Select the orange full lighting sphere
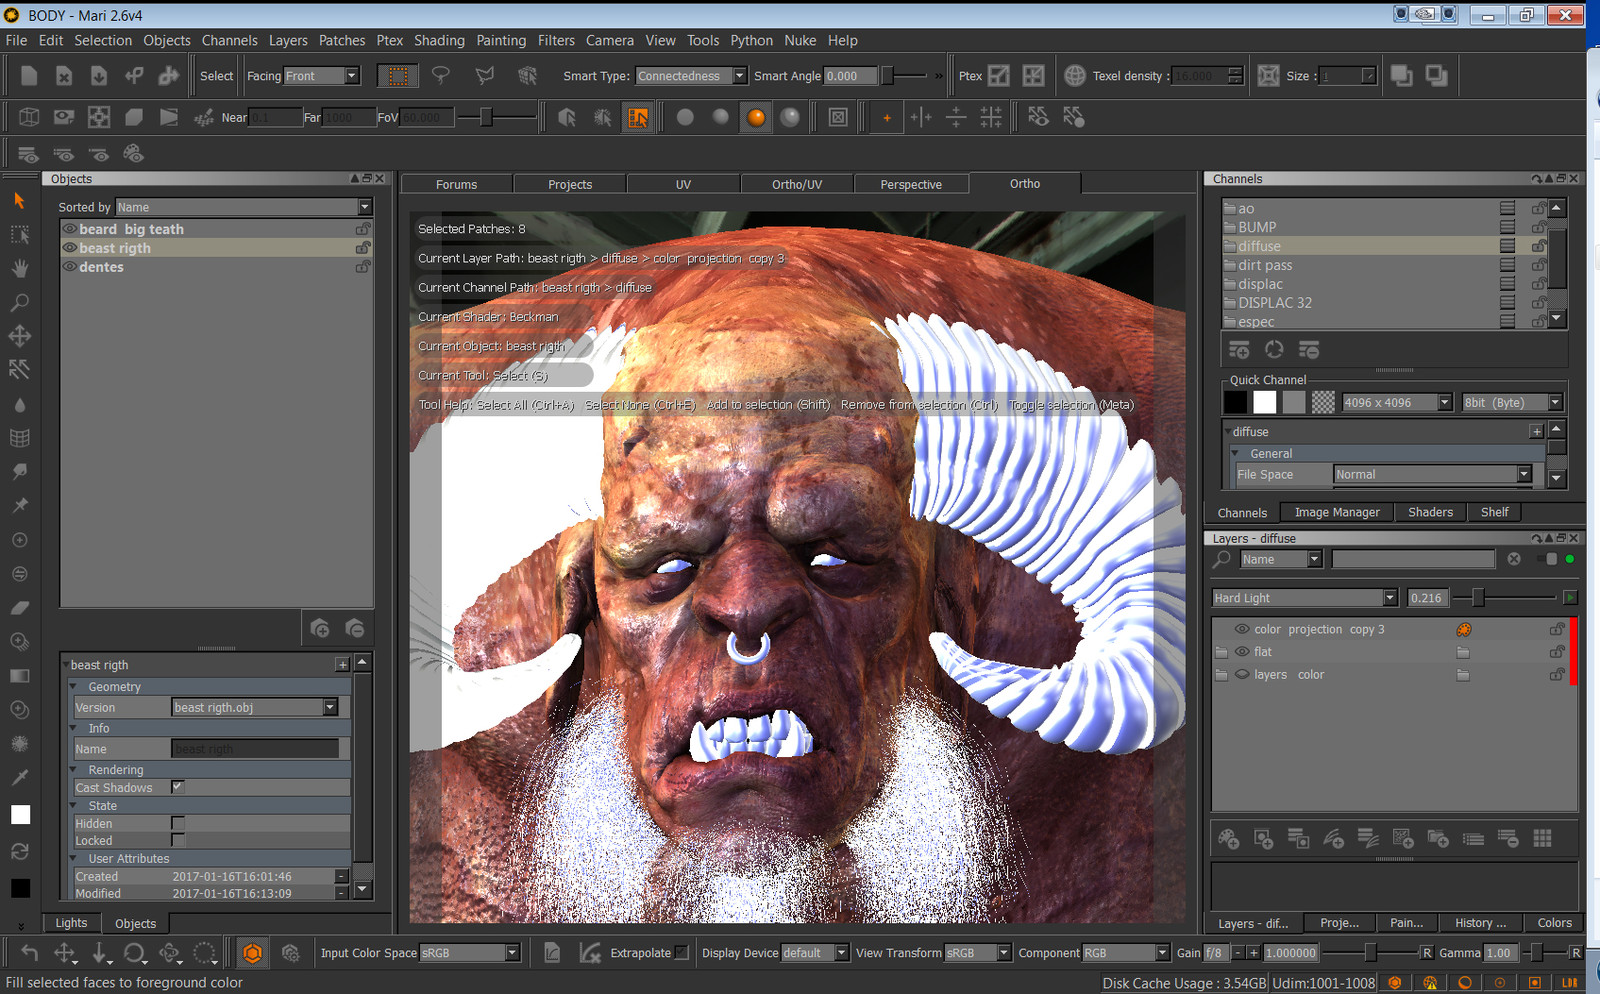 pyautogui.click(x=756, y=117)
